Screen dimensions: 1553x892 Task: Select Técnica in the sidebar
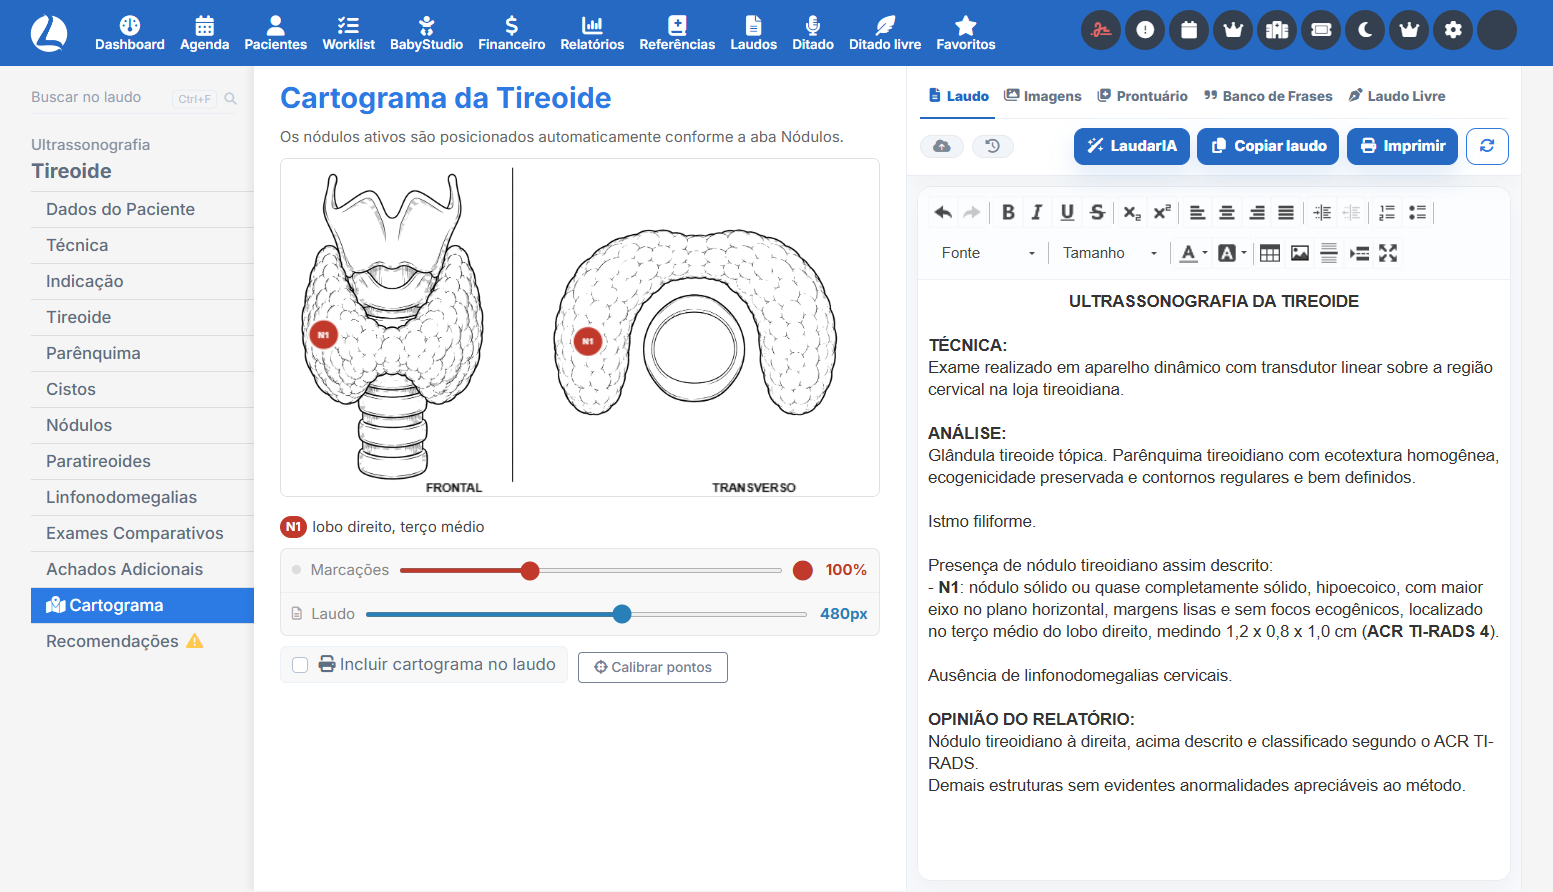142,246
